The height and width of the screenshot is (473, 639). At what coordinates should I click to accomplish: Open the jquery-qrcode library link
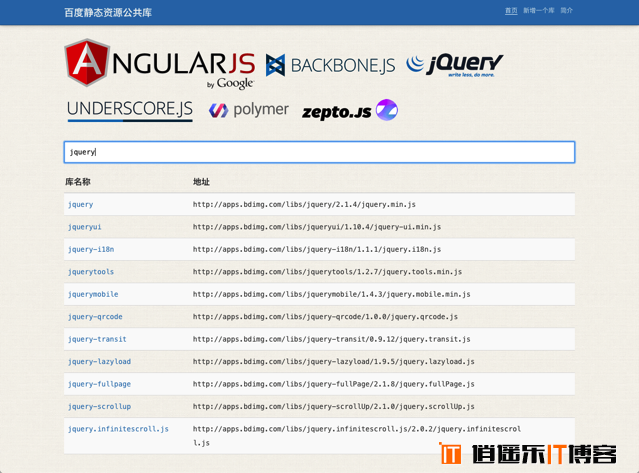tap(95, 317)
